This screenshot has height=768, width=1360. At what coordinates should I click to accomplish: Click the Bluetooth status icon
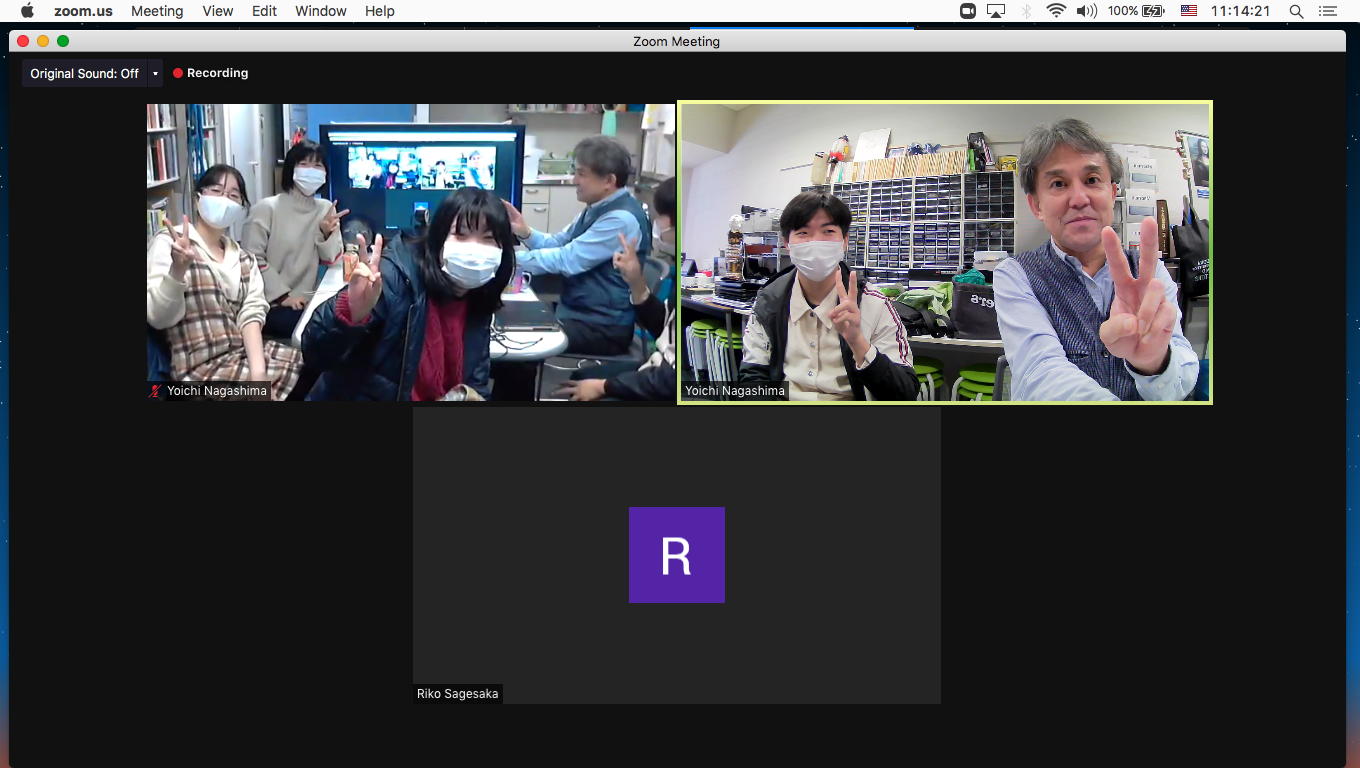point(1026,11)
